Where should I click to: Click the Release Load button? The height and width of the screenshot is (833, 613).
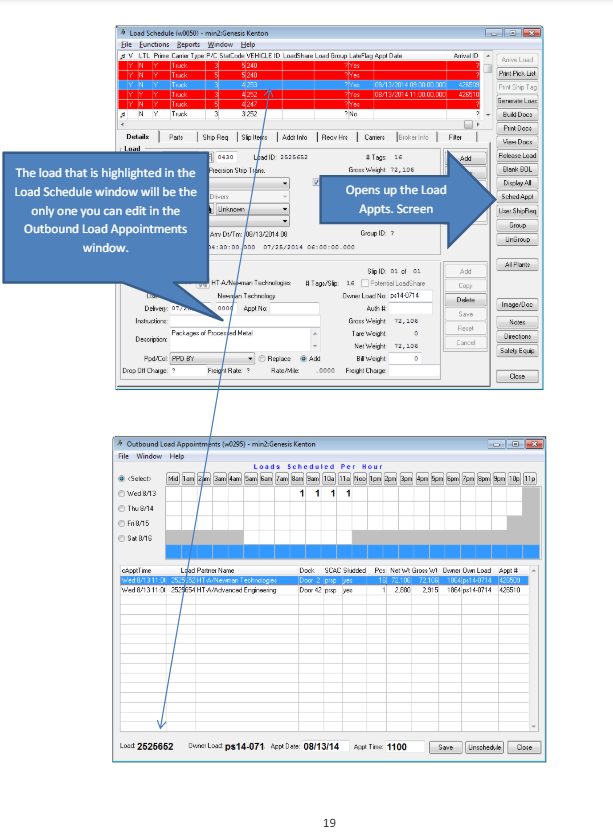517,156
